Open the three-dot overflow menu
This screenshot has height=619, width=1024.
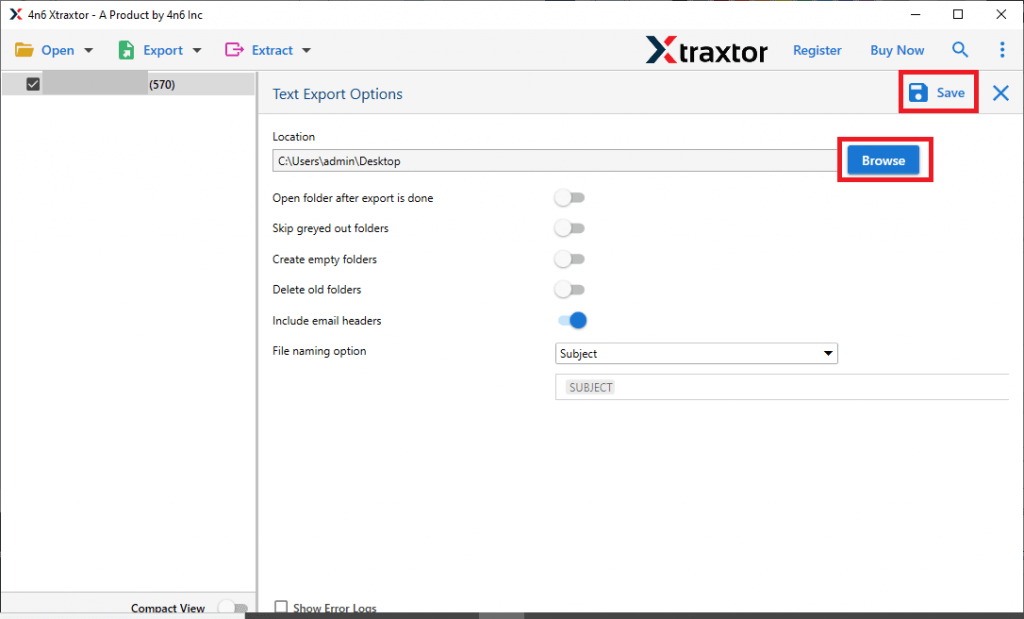tap(1002, 49)
